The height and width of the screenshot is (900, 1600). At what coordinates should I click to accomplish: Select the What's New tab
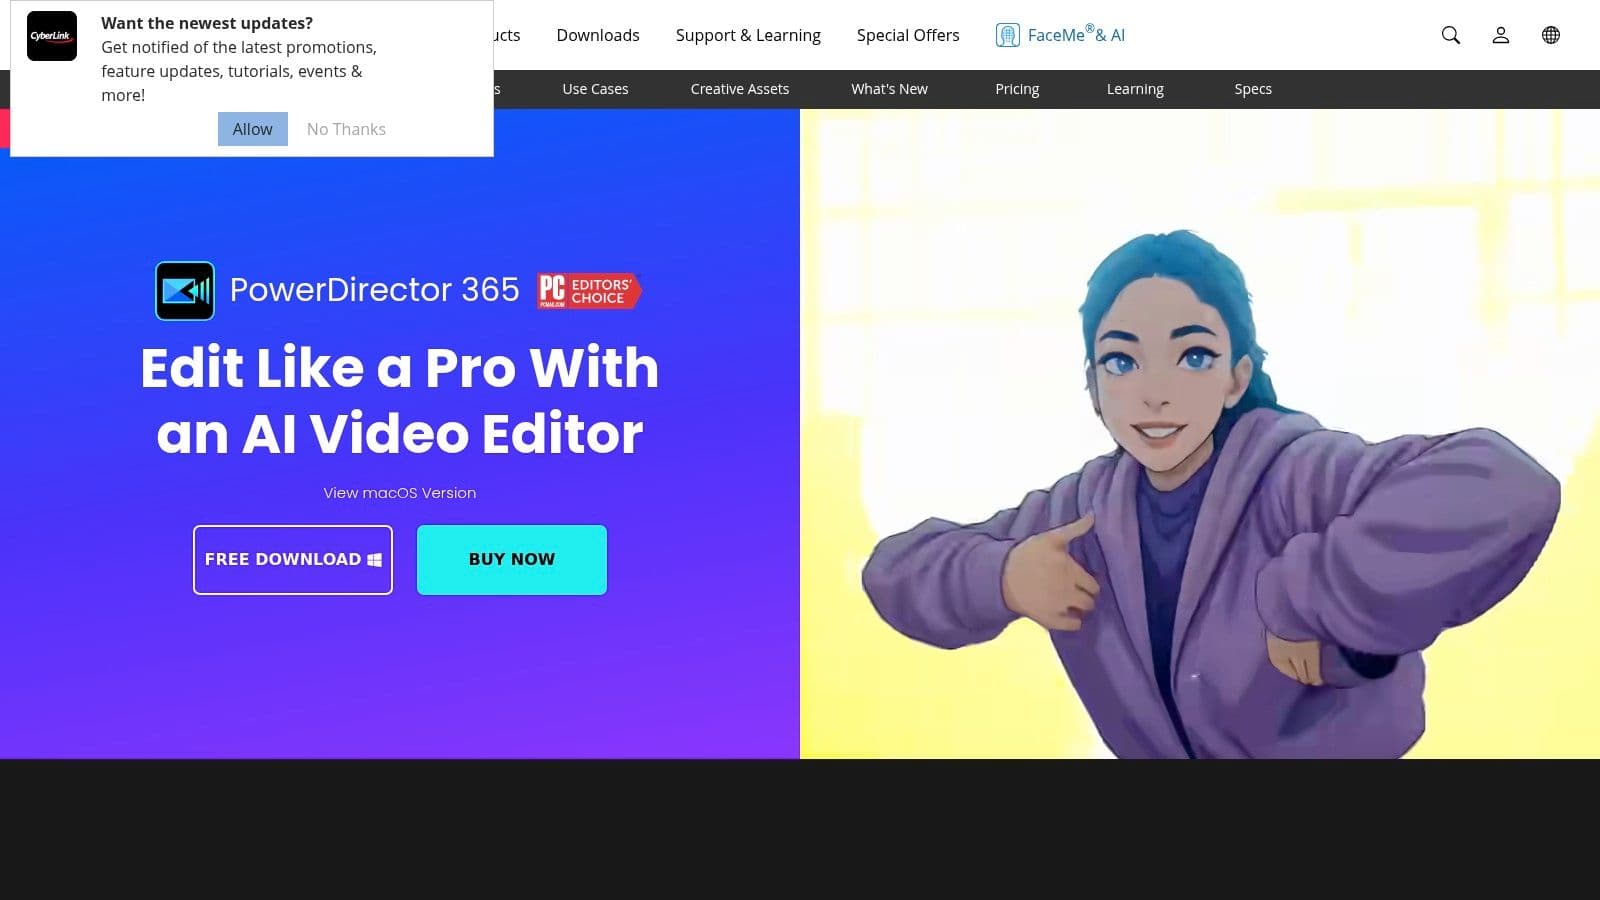click(889, 89)
